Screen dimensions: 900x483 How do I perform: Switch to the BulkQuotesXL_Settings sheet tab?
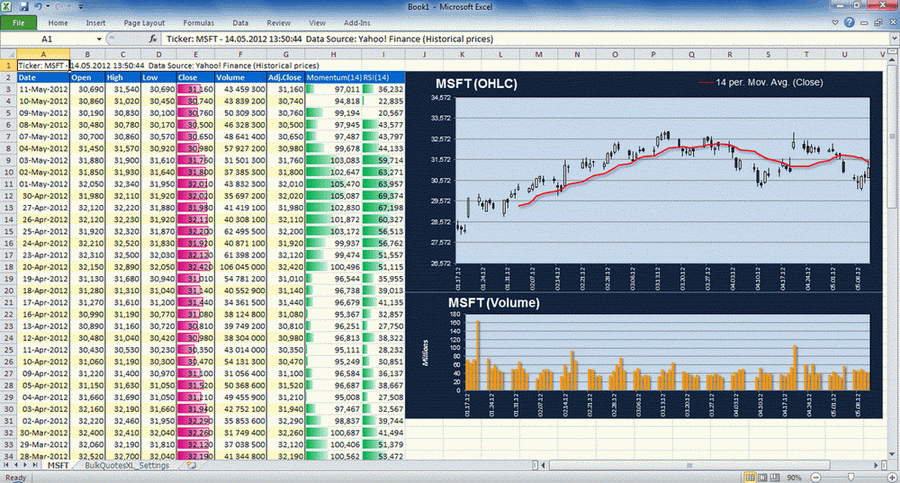pyautogui.click(x=127, y=466)
